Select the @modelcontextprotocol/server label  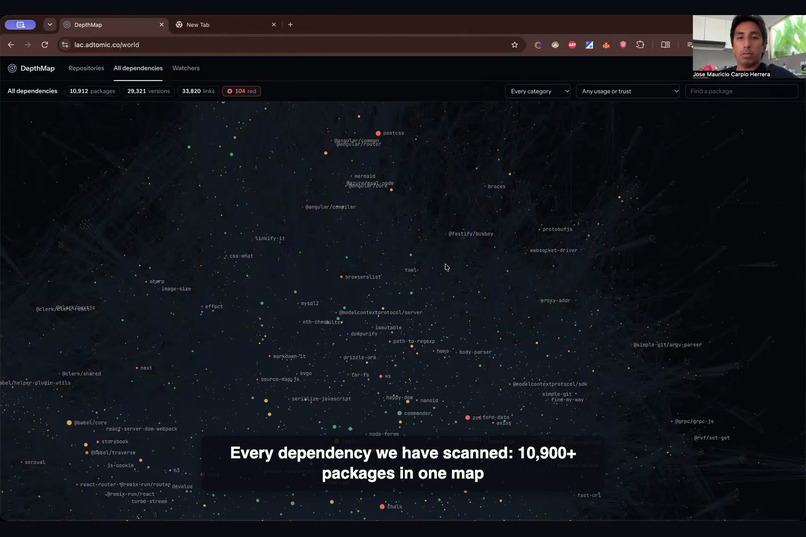click(381, 312)
